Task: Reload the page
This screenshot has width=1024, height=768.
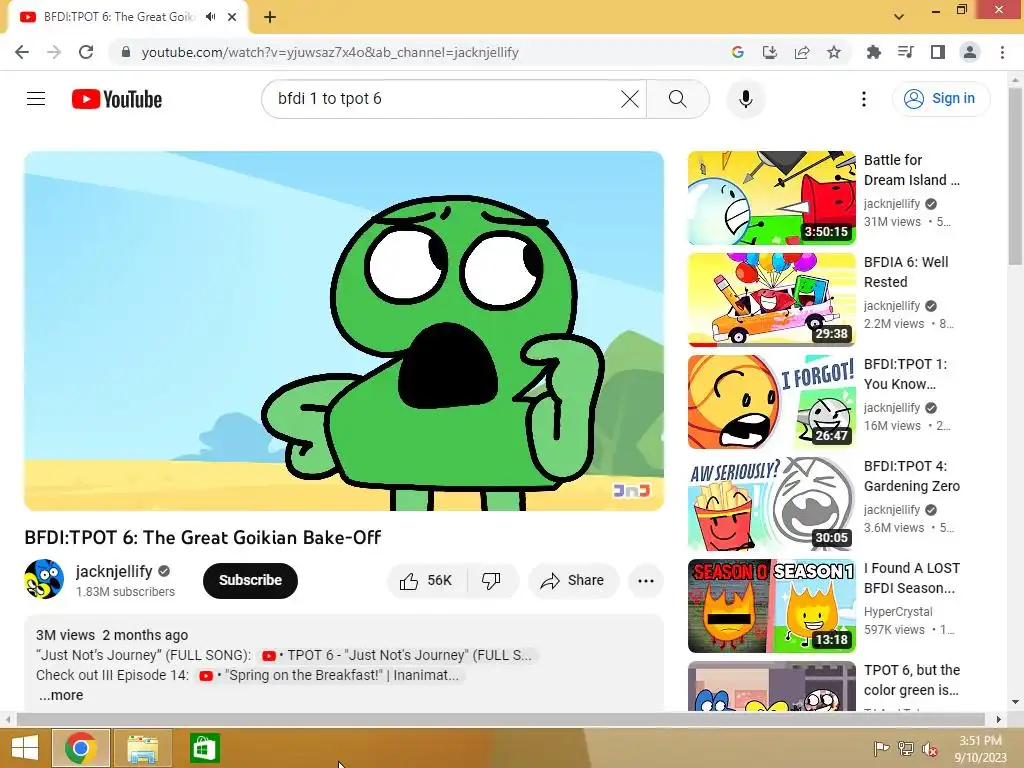Action: point(86,52)
